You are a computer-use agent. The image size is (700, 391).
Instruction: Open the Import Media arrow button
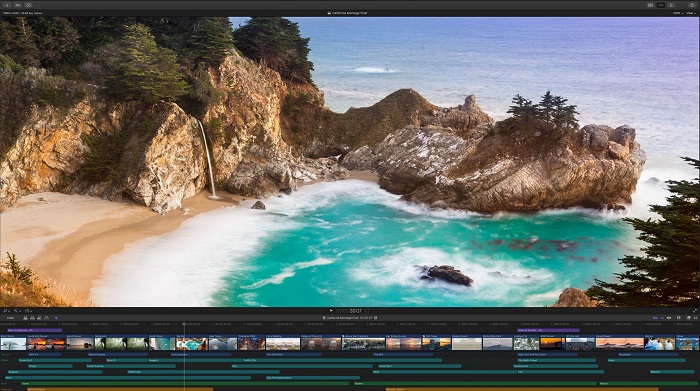click(x=7, y=5)
